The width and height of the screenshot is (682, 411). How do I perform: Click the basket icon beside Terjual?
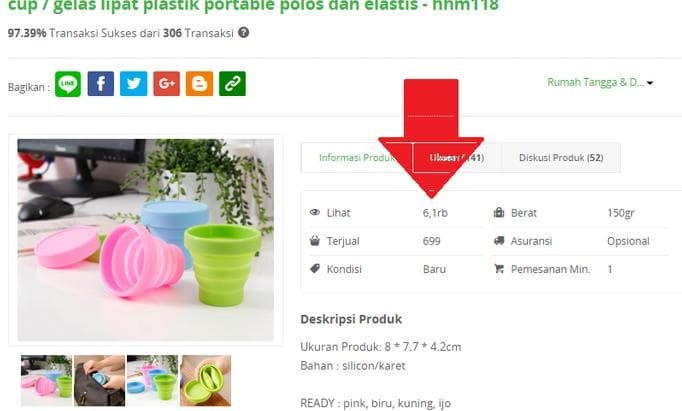pyautogui.click(x=314, y=241)
